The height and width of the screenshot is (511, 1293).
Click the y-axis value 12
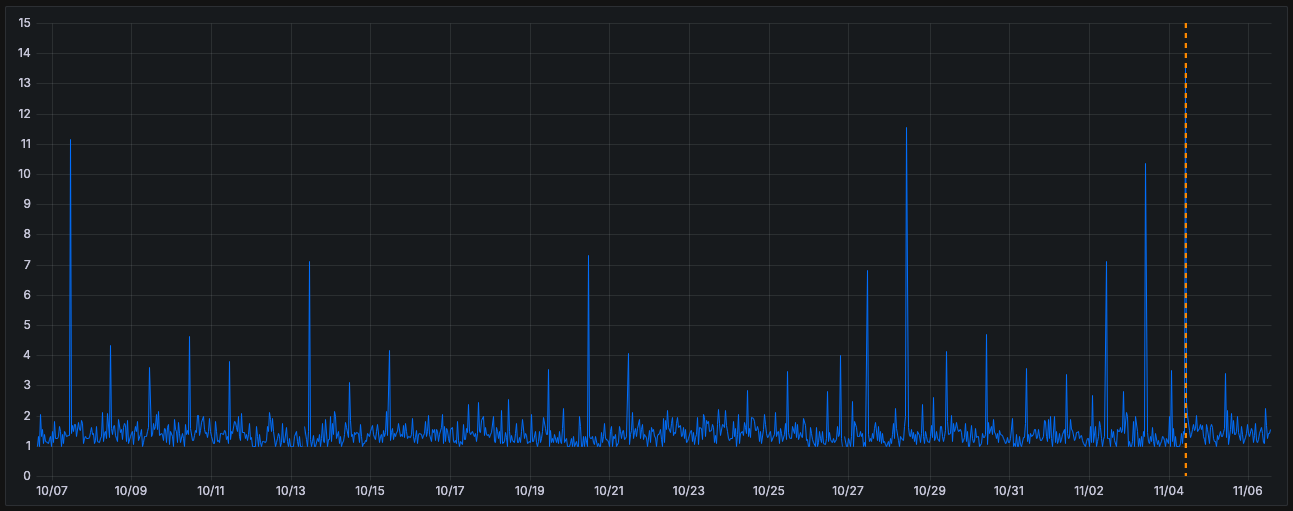(x=24, y=114)
